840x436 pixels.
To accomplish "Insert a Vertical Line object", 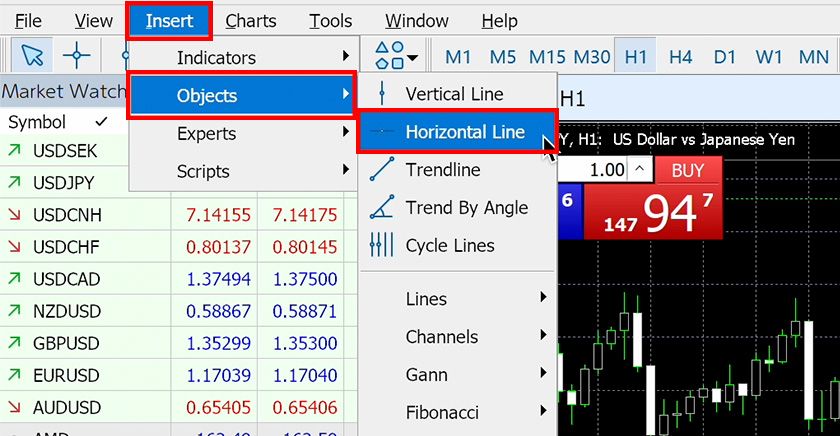I will click(x=454, y=94).
